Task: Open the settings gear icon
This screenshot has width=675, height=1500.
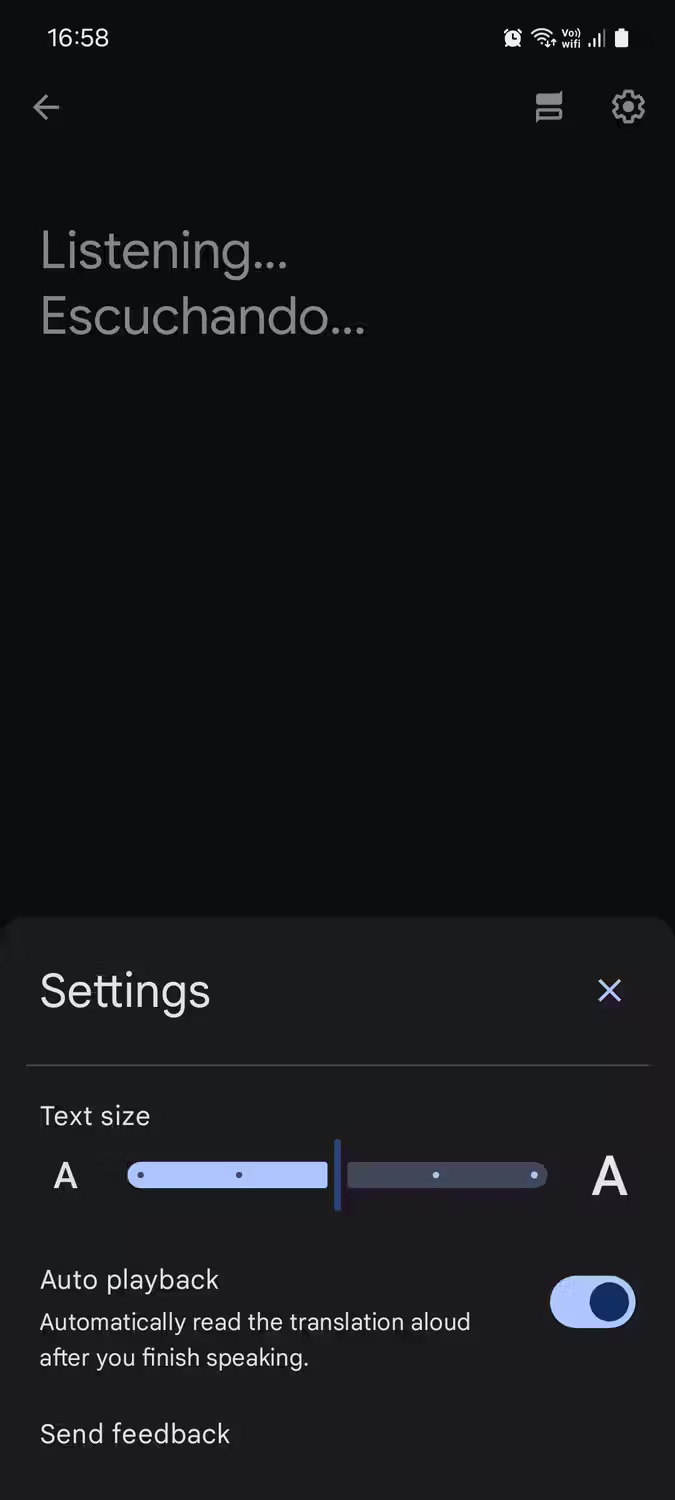Action: coord(628,107)
